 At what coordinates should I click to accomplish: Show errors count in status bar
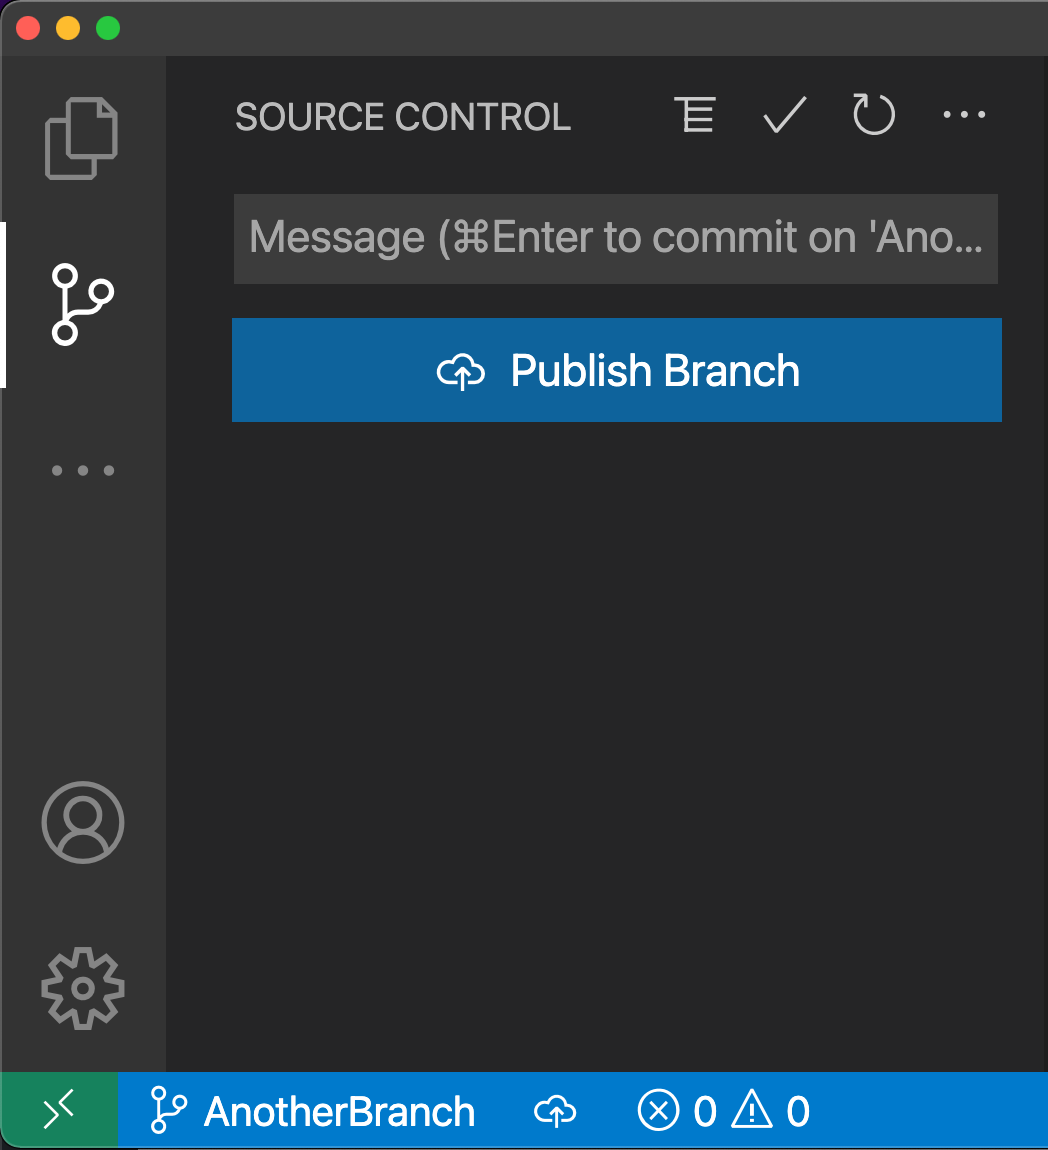(x=703, y=1110)
